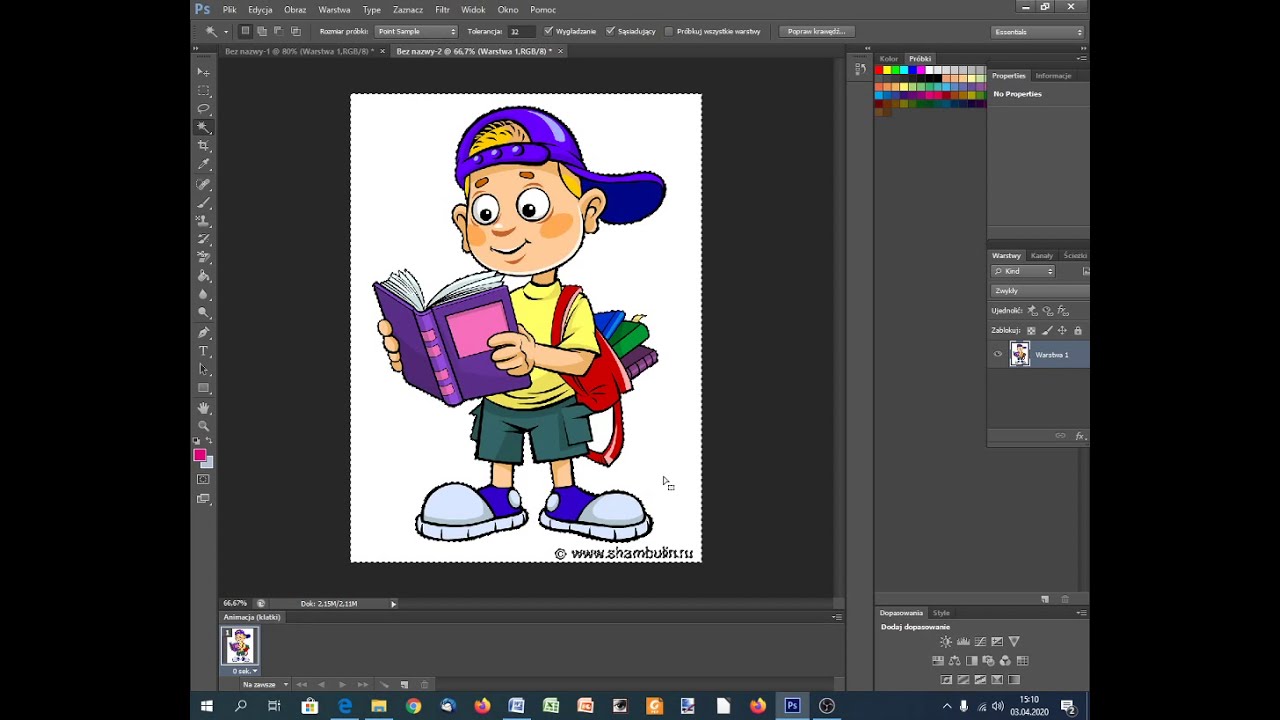Switch to the Style tab
The height and width of the screenshot is (720, 1280).
click(x=941, y=613)
